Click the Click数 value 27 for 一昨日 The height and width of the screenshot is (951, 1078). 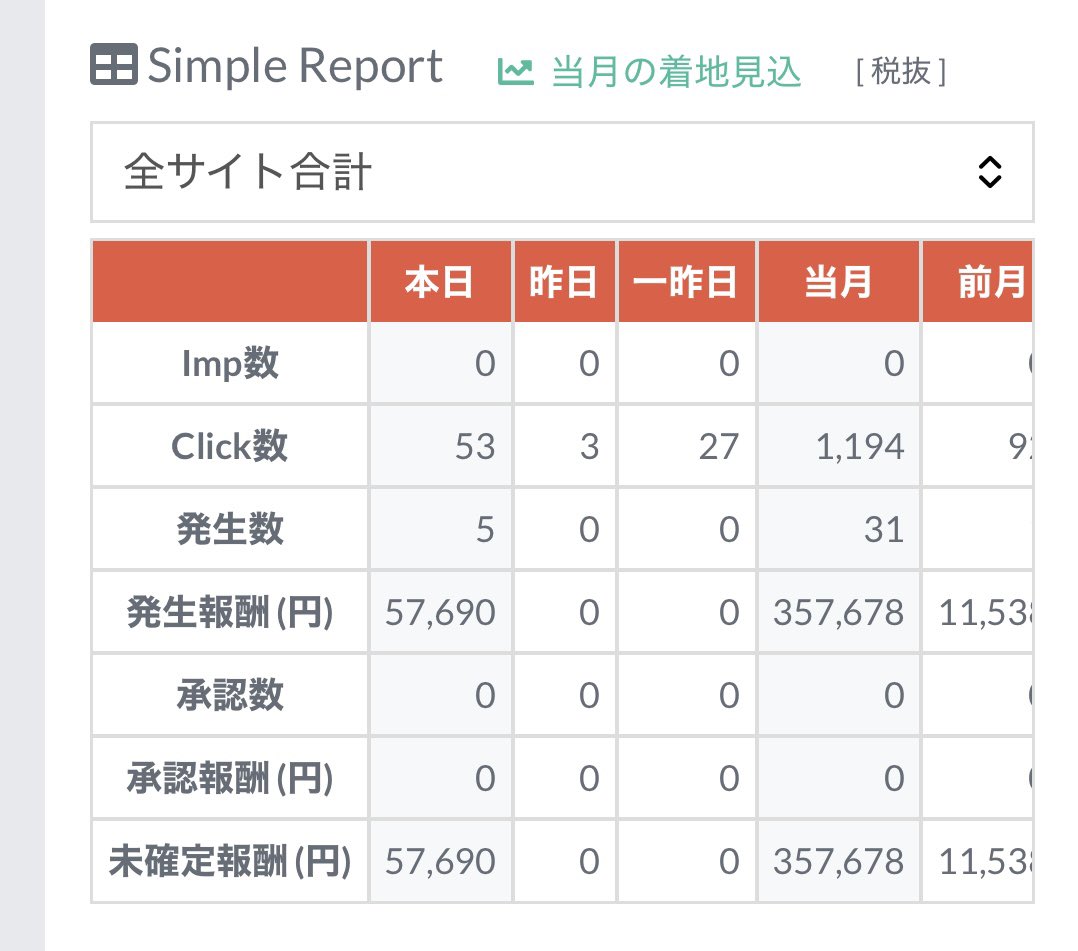click(x=719, y=447)
